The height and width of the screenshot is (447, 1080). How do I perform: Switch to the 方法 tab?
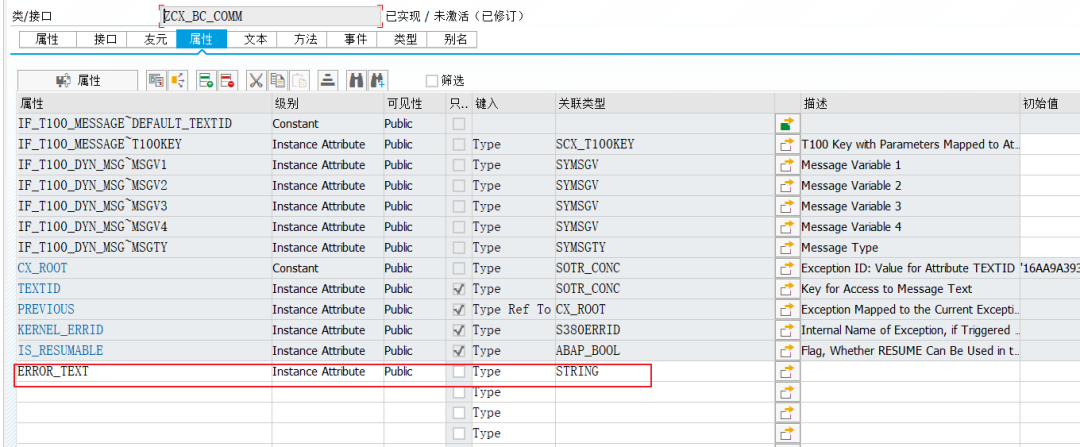(302, 40)
